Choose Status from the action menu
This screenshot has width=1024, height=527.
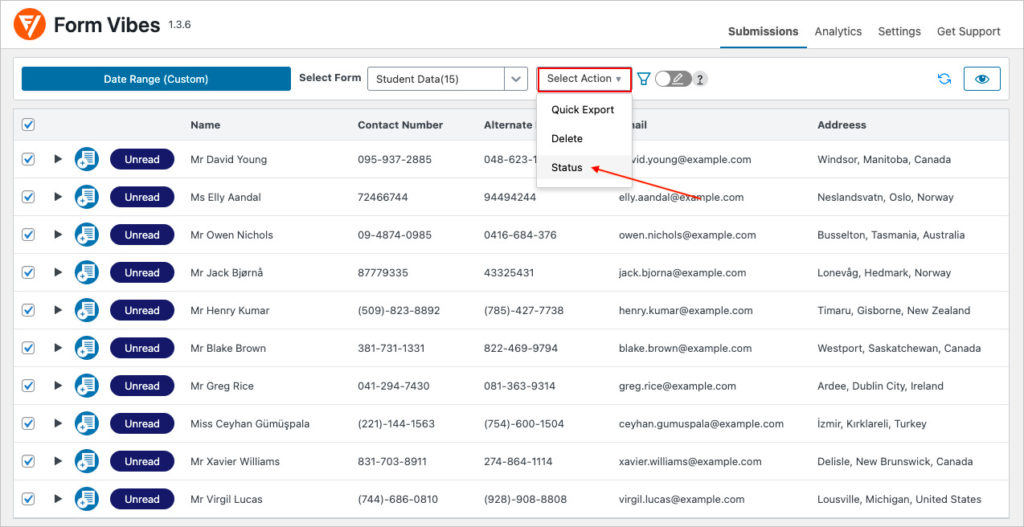(567, 168)
